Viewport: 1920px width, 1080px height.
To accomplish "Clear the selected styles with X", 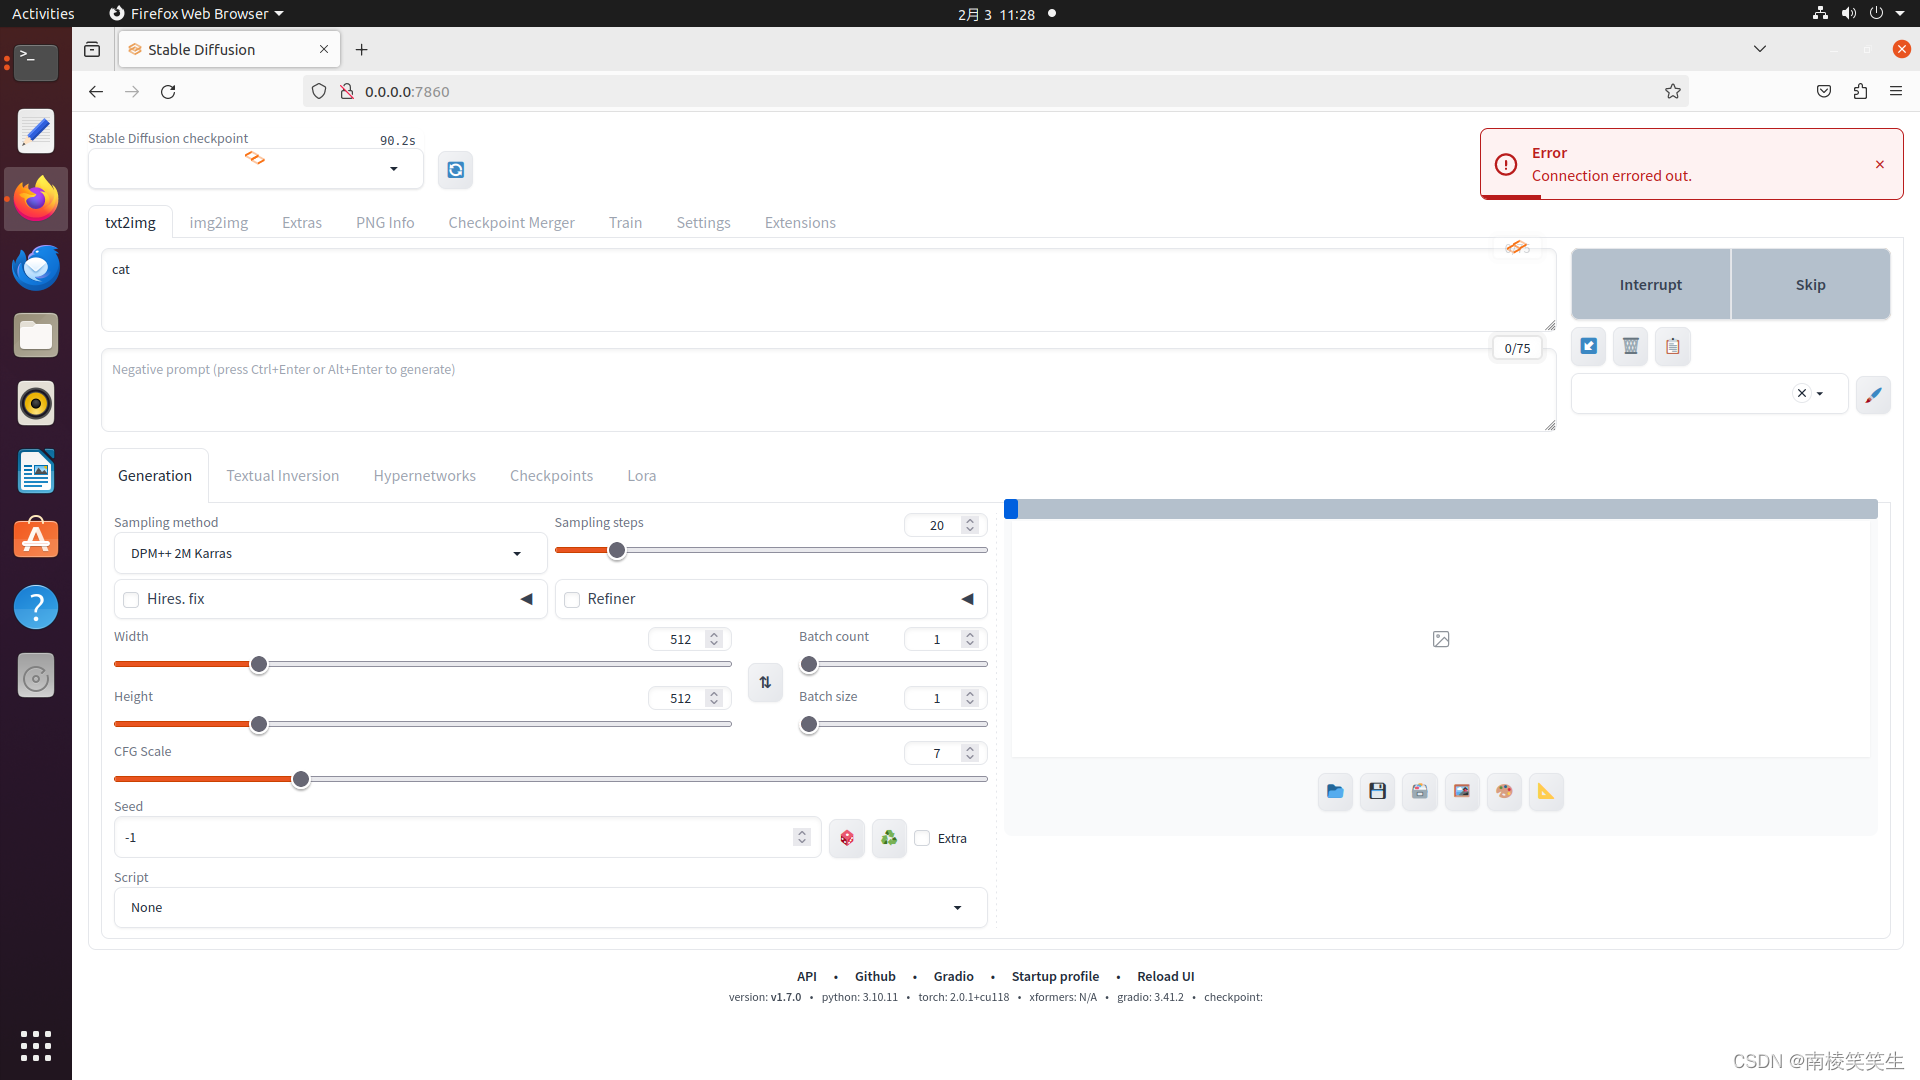I will click(x=1802, y=393).
